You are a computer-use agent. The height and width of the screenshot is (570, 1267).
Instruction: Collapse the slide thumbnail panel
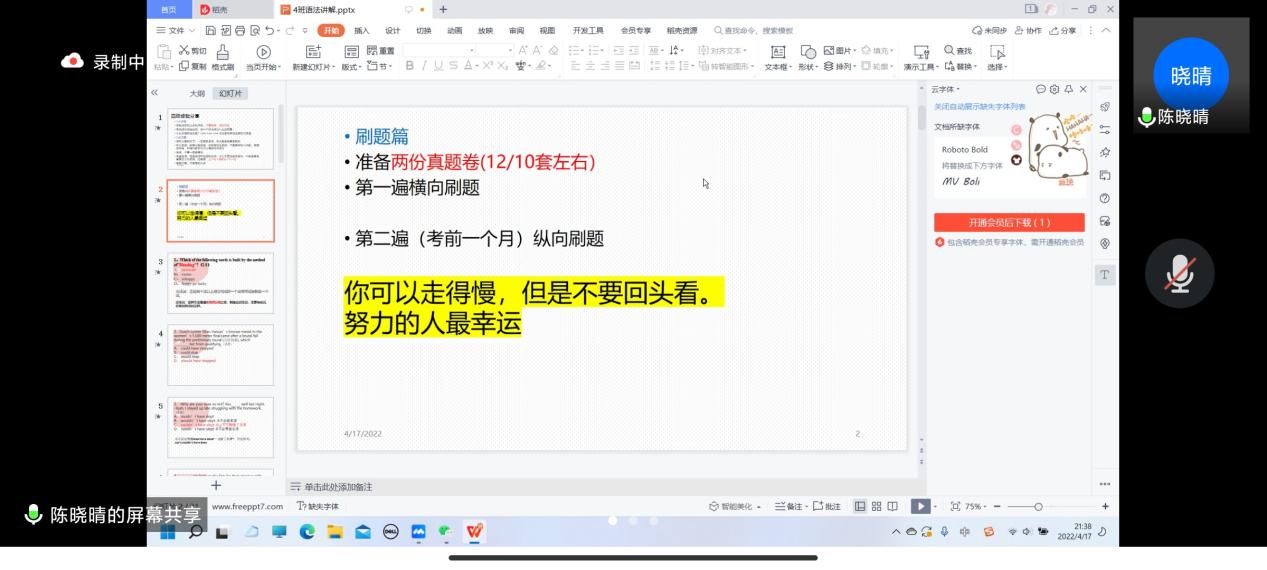(155, 92)
